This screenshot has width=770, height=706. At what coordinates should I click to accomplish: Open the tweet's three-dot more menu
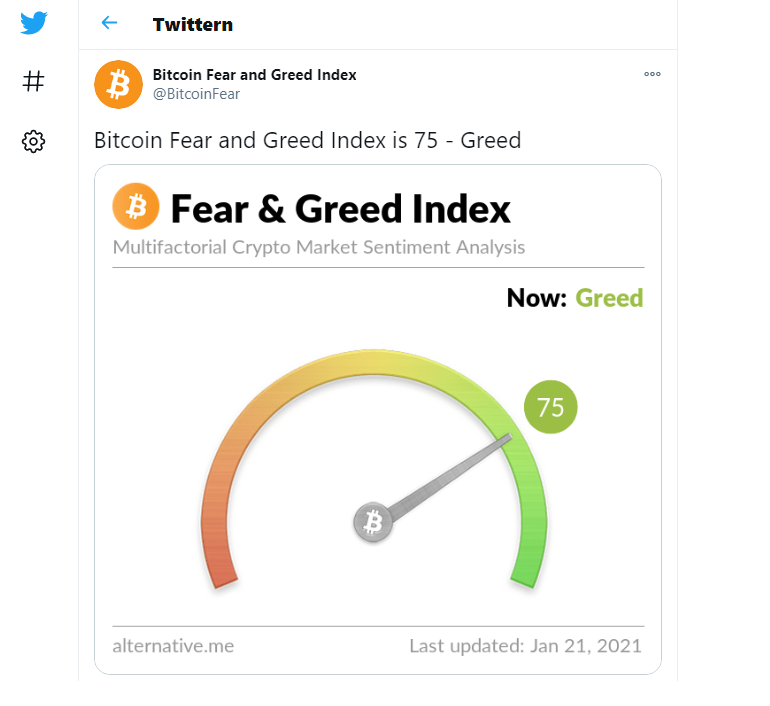coord(652,74)
